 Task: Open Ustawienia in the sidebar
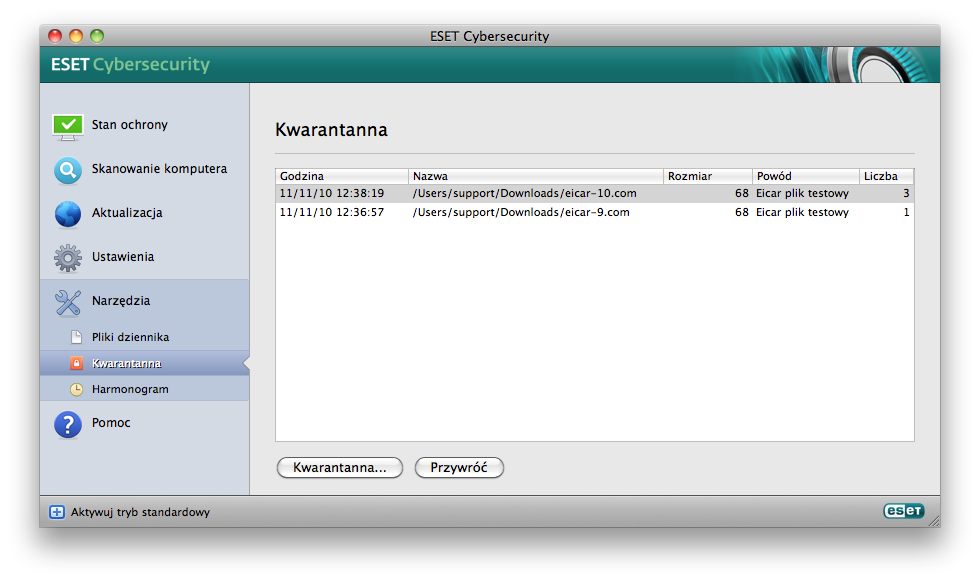122,256
